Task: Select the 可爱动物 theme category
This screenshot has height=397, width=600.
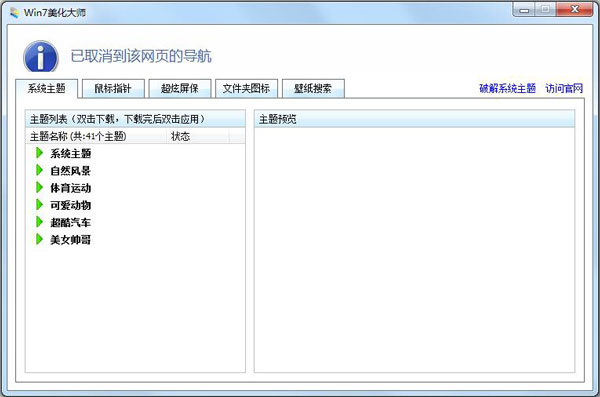Action: [x=70, y=205]
